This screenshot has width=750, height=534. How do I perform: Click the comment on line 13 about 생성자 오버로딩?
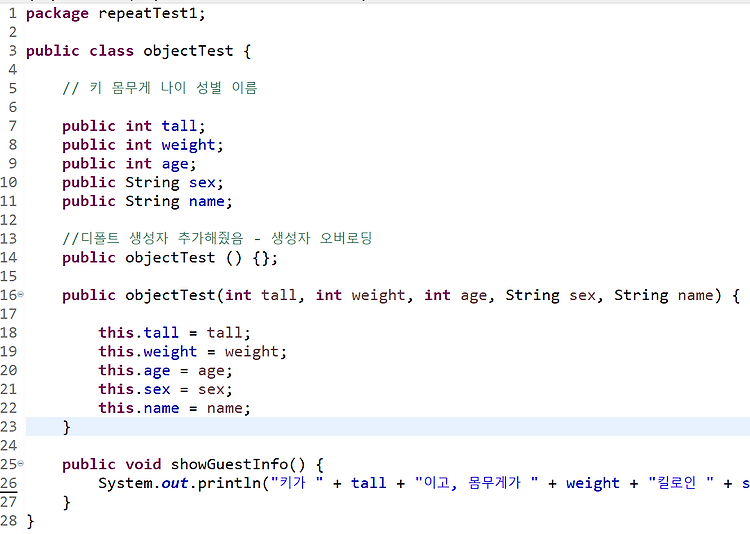coord(217,238)
